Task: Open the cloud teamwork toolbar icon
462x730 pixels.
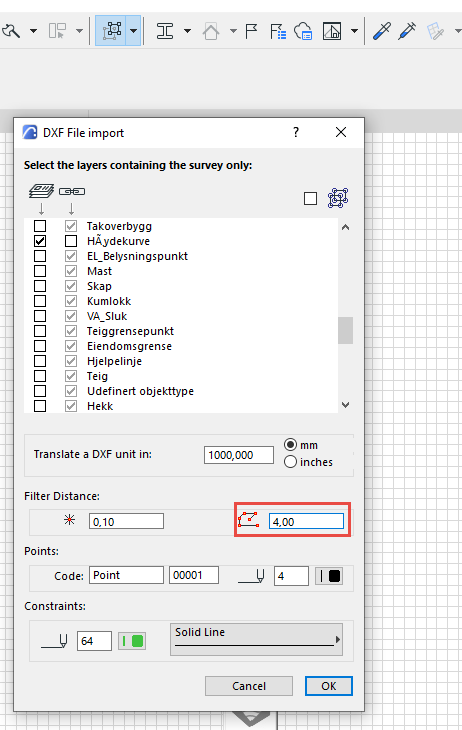Action: tap(303, 31)
